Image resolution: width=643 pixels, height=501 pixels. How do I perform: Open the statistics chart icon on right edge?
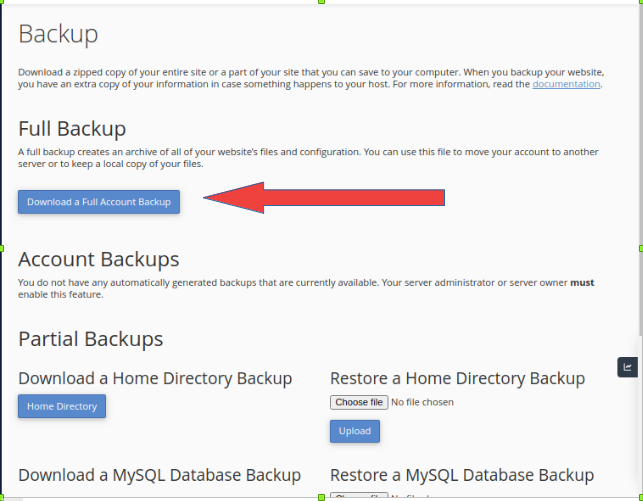pyautogui.click(x=627, y=367)
